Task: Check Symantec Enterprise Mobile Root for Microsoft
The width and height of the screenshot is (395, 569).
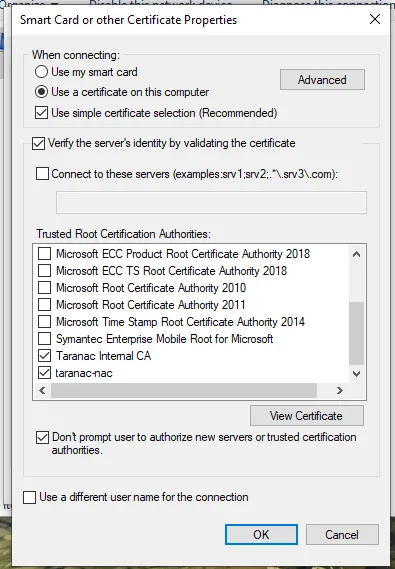Action: 44,339
